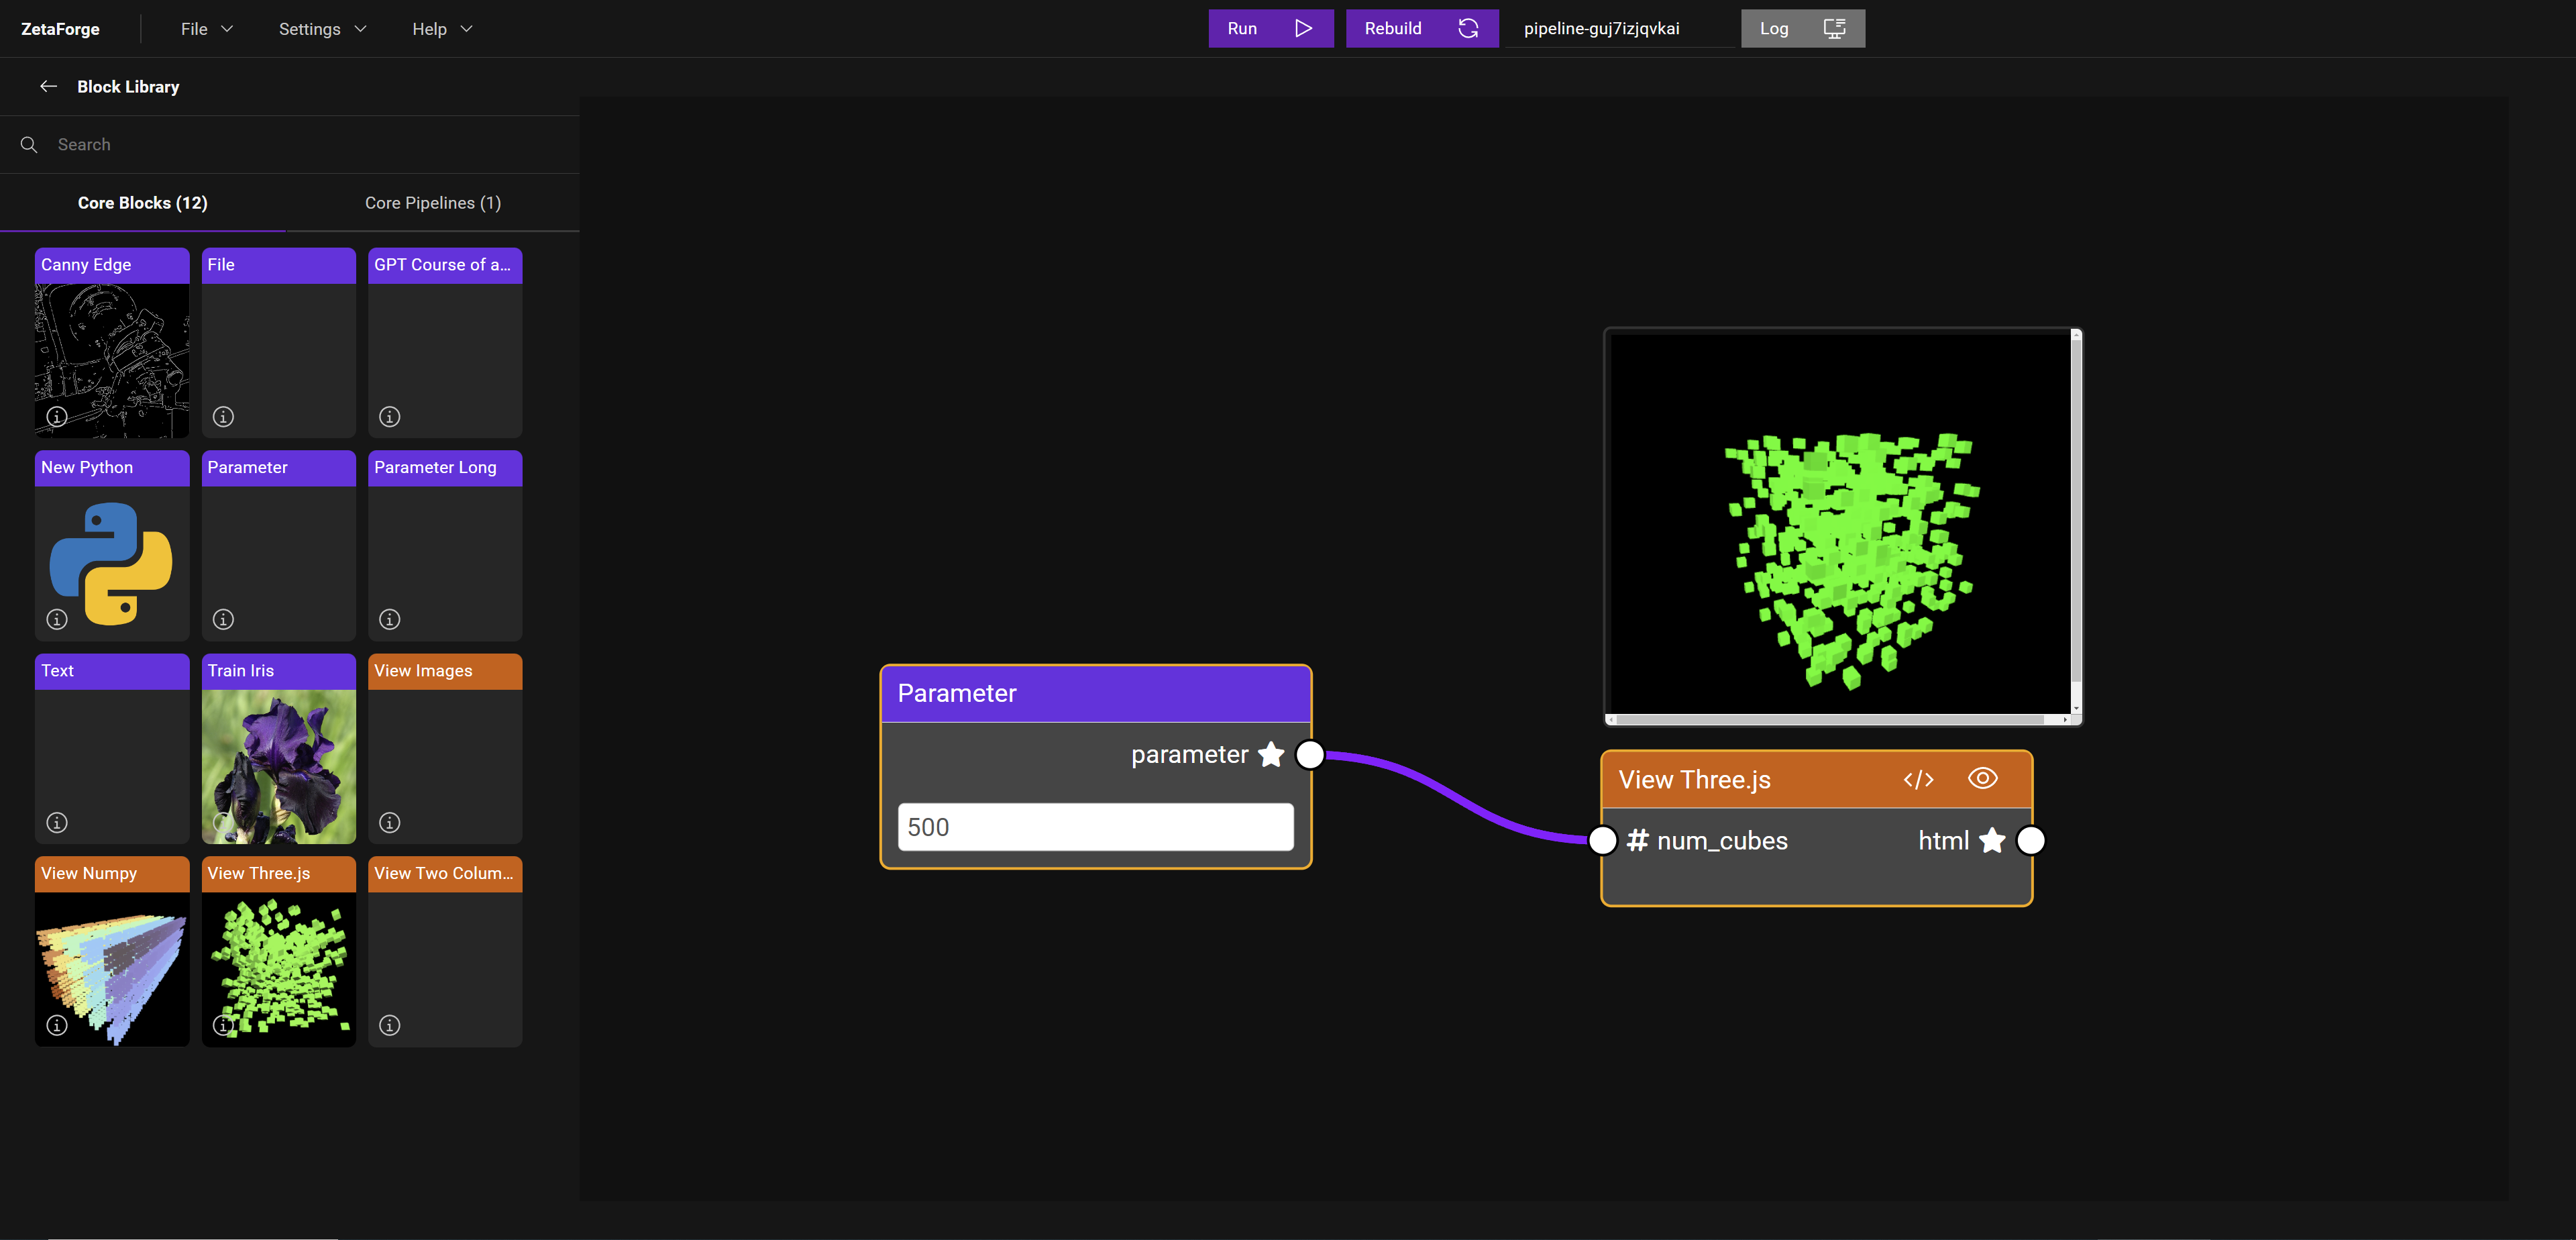Switch to Core Pipelines tab
The height and width of the screenshot is (1240, 2576).
(x=432, y=203)
